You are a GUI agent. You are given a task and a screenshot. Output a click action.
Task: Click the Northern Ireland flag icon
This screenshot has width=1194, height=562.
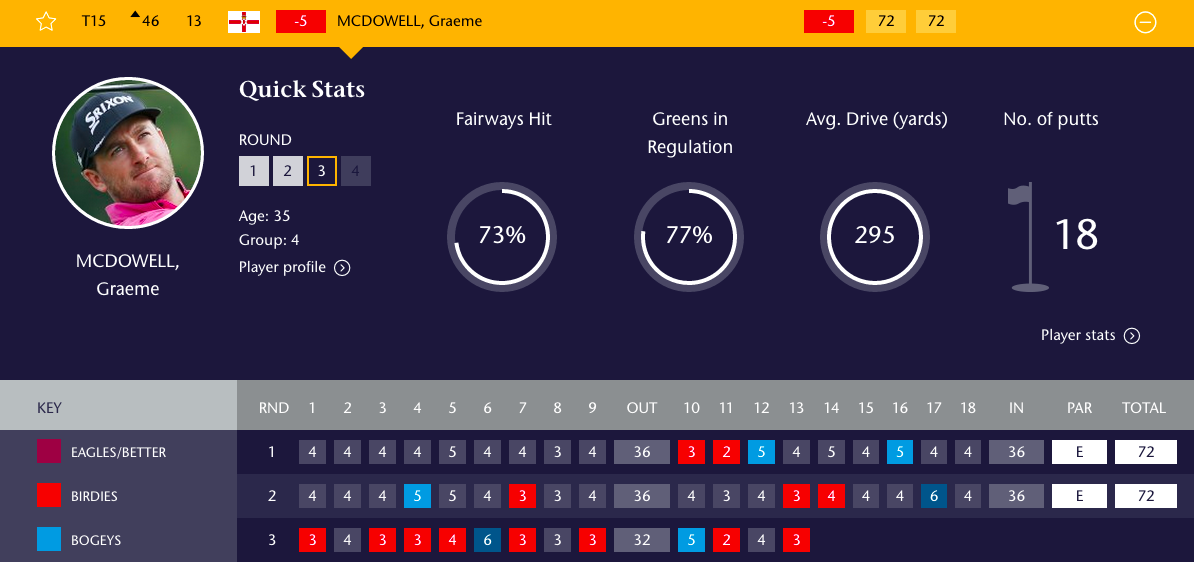(x=244, y=21)
